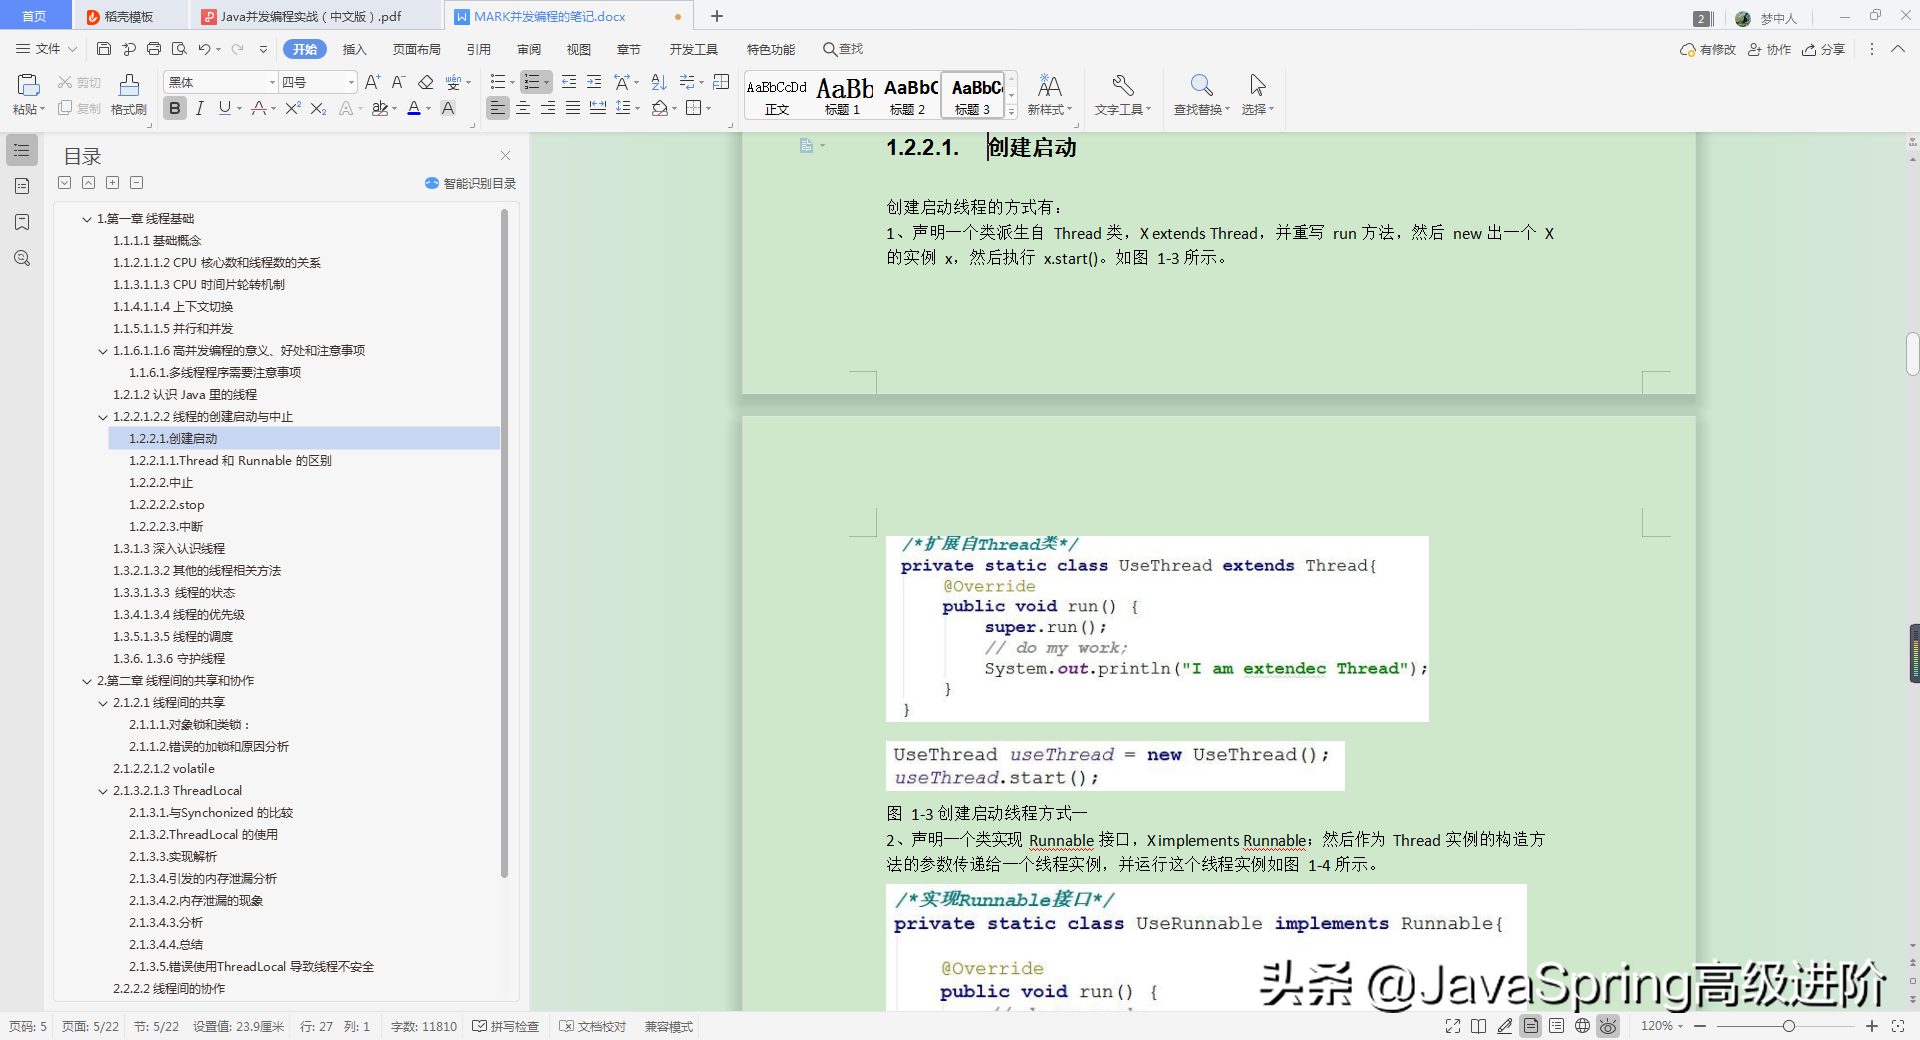Open the search sidebar icon
This screenshot has height=1040, width=1920.
pyautogui.click(x=22, y=258)
